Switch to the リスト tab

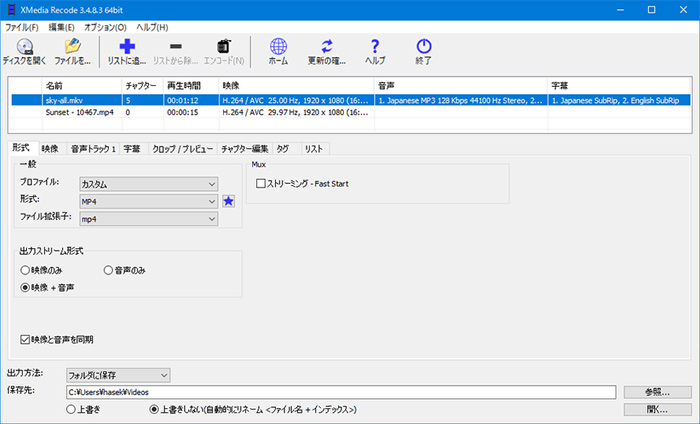click(314, 149)
